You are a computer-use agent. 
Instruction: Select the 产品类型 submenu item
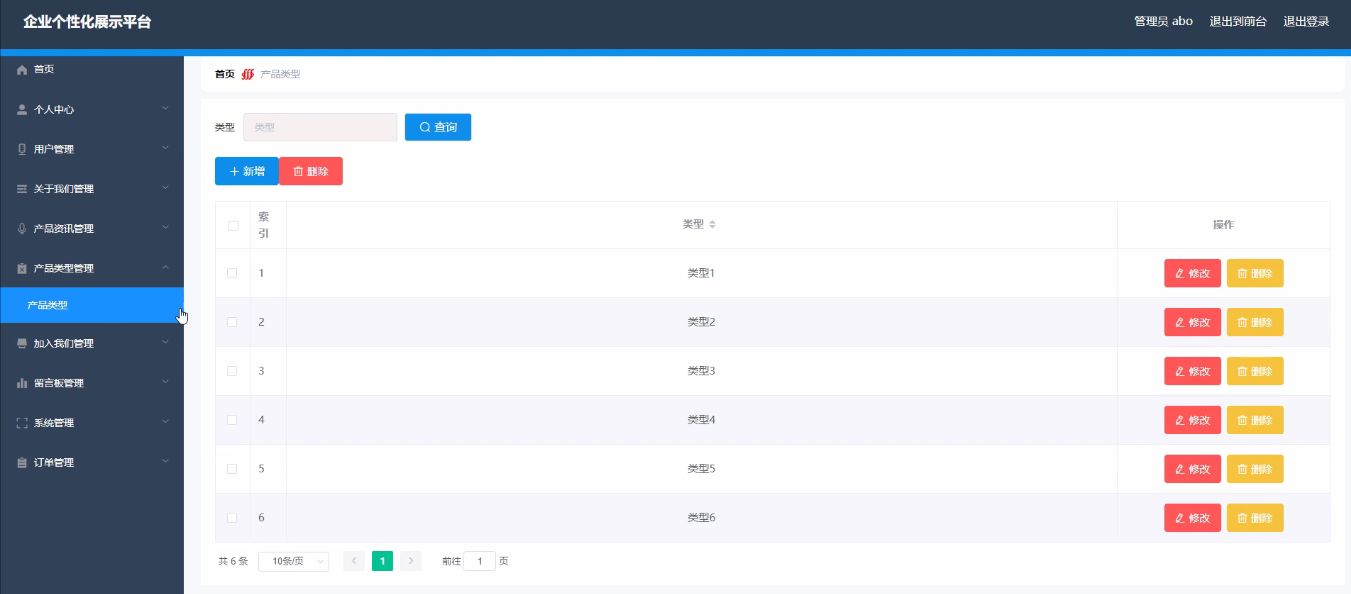92,306
